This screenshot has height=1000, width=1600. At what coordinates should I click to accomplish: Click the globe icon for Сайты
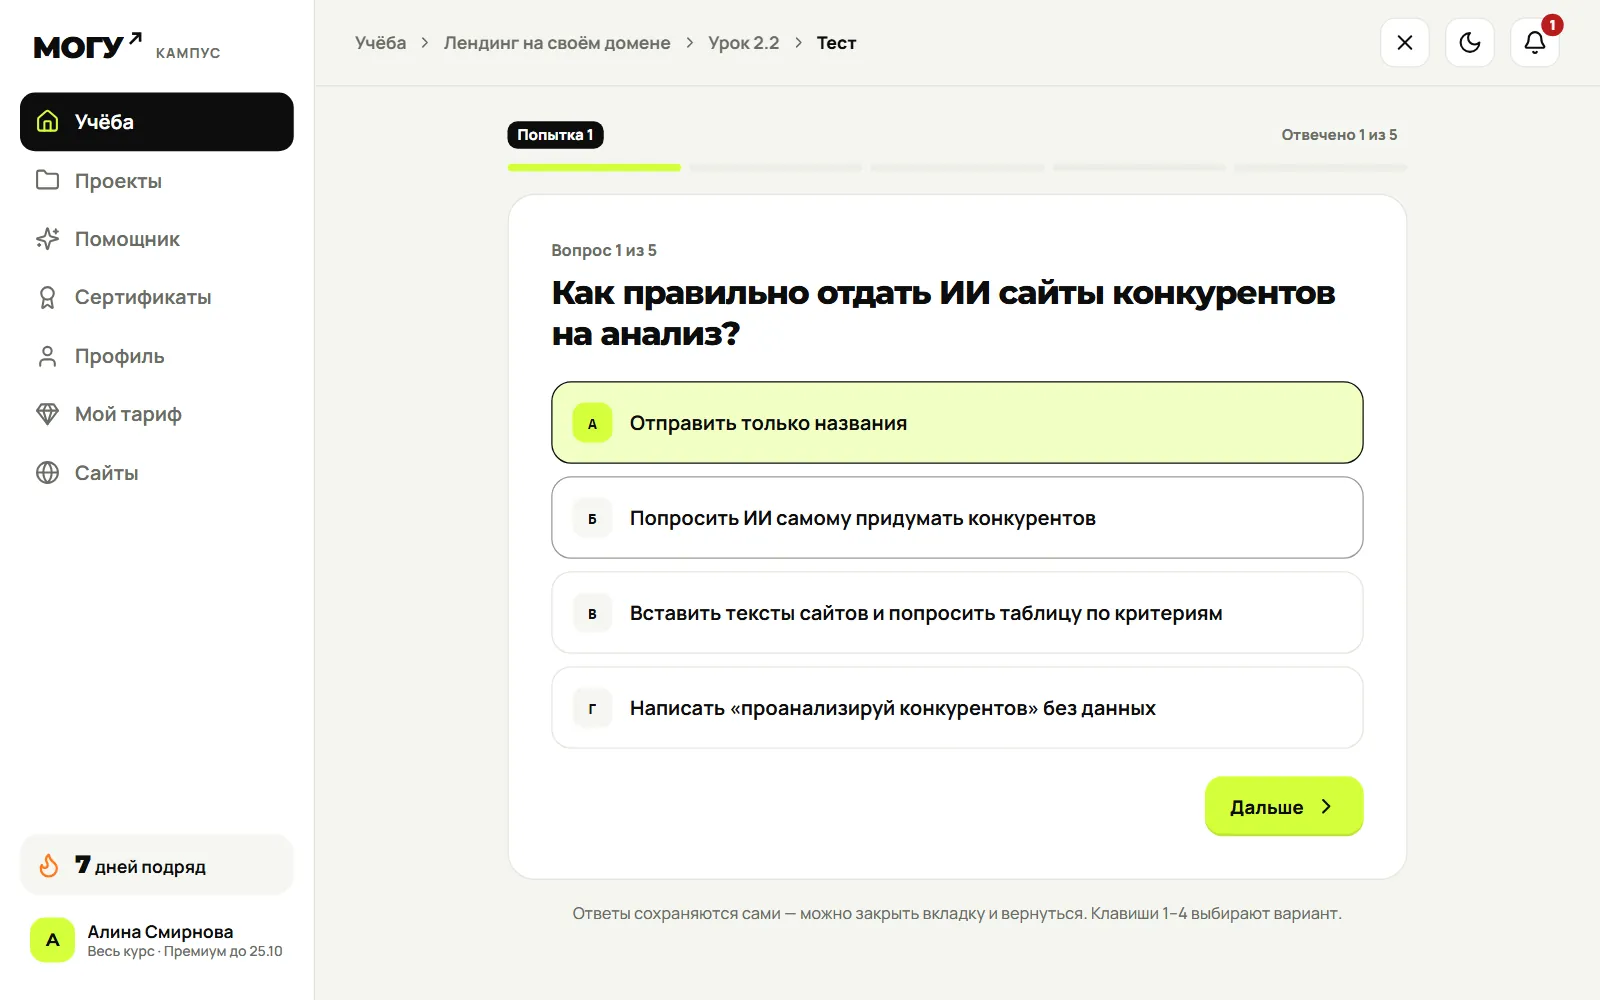(47, 473)
